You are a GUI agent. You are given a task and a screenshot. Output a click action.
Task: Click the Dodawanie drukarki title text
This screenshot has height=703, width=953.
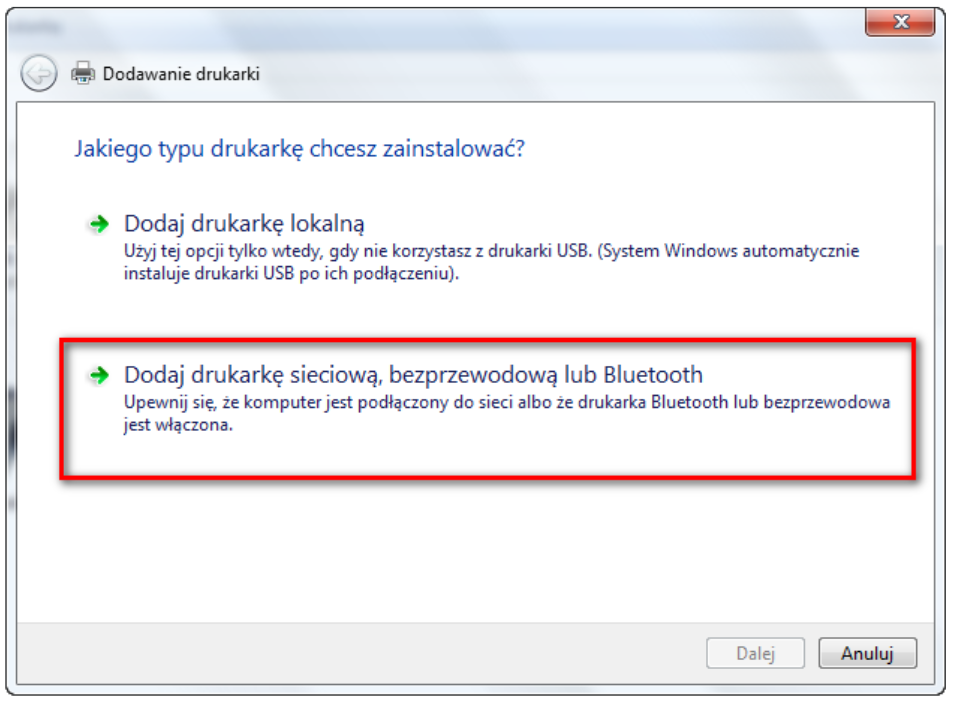181,74
